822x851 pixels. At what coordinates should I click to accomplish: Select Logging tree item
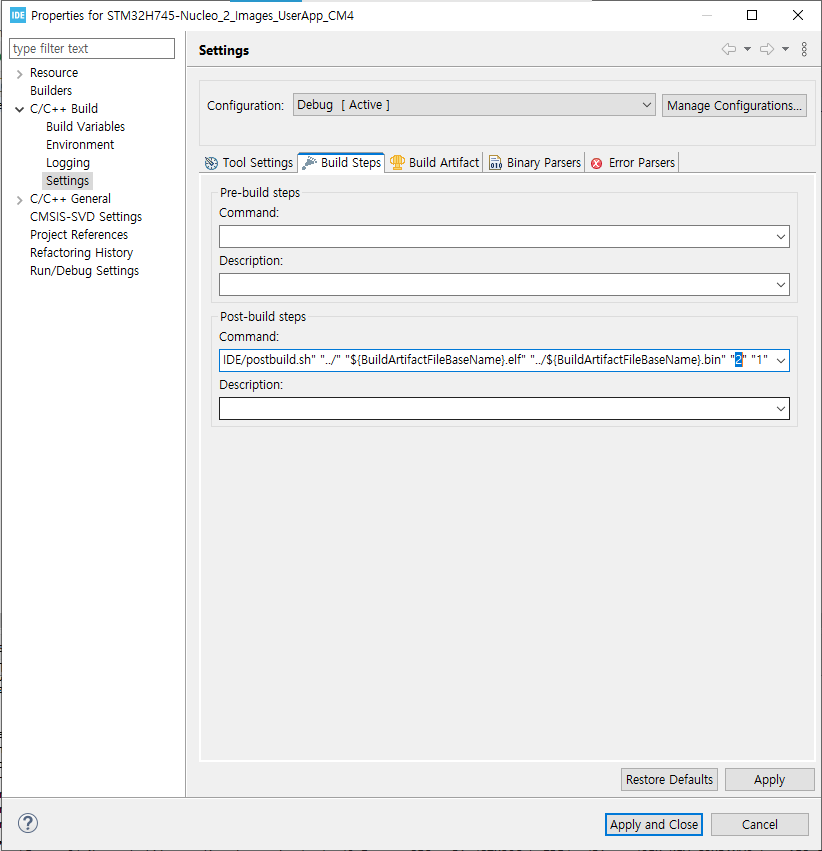pyautogui.click(x=68, y=163)
